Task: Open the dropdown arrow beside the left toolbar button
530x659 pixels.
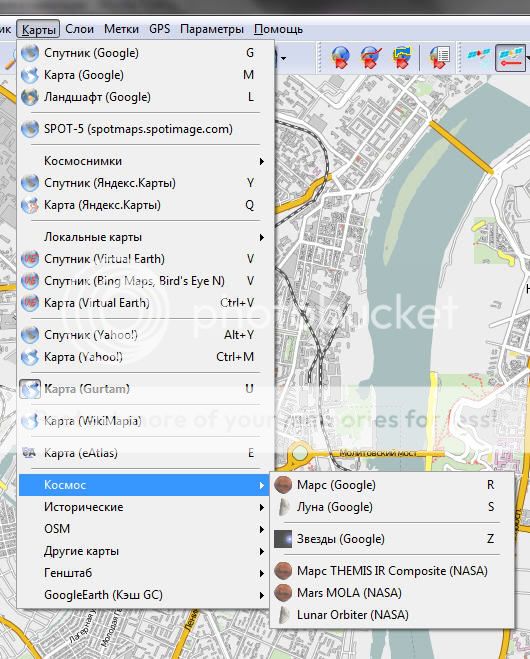Action: (284, 58)
